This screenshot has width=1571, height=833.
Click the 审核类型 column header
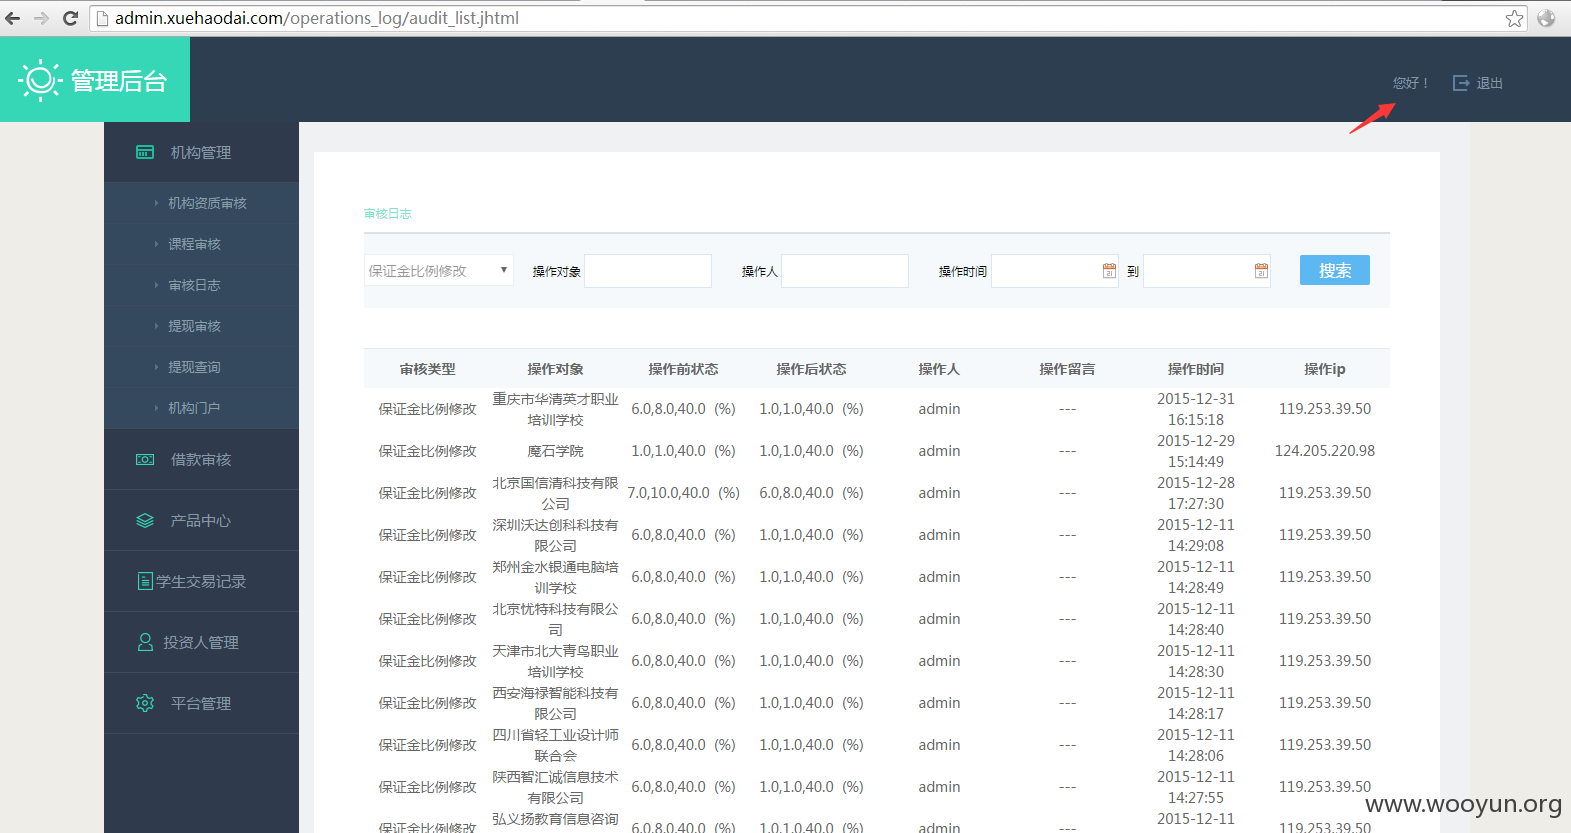(428, 369)
